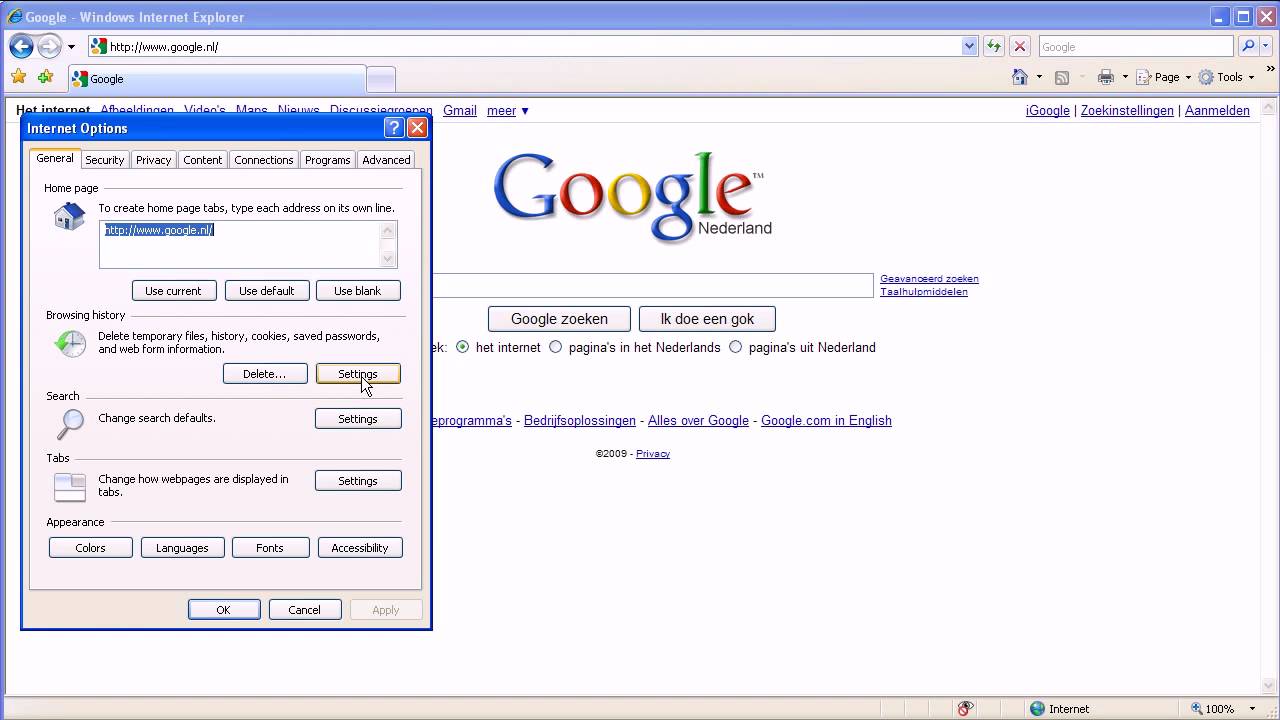Confirm dialog with OK button
1280x720 pixels.
coord(224,610)
